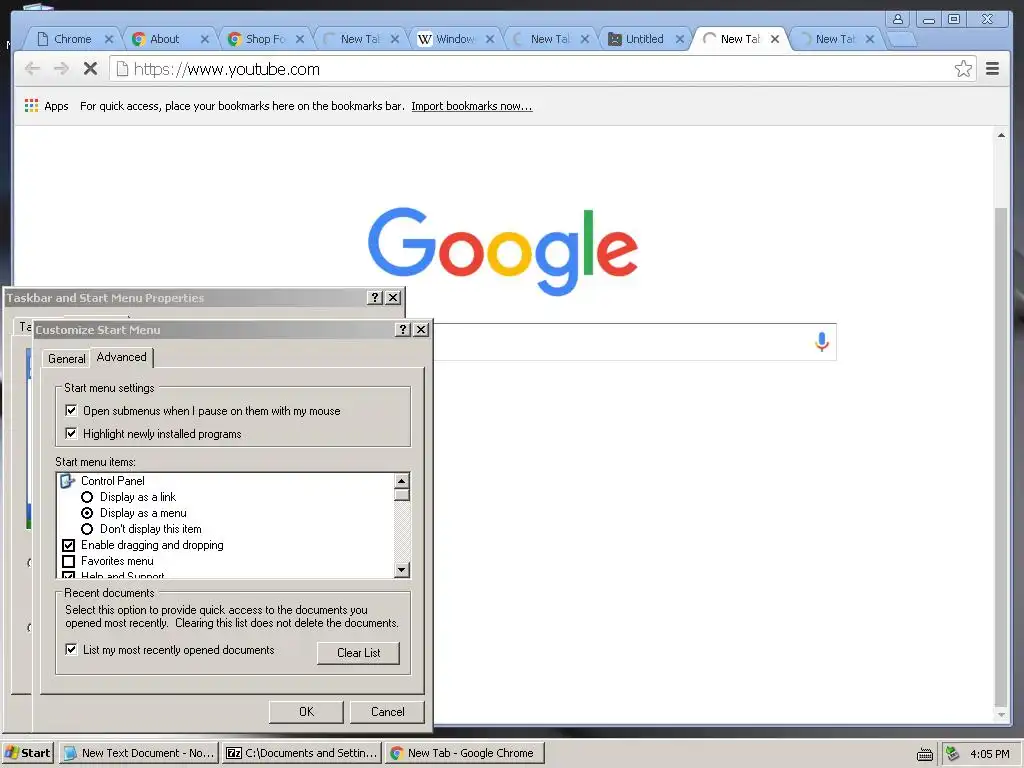Select 'Display as a menu' radio option
The height and width of the screenshot is (768, 1024).
pos(87,513)
